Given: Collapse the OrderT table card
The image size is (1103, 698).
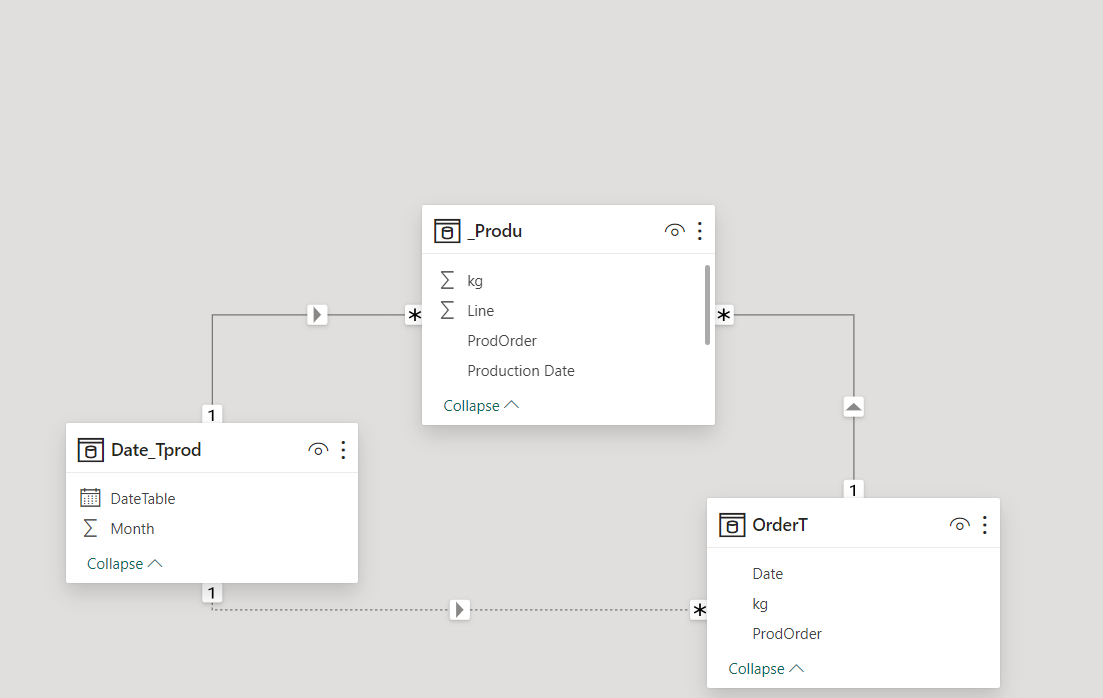Looking at the screenshot, I should (x=766, y=668).
